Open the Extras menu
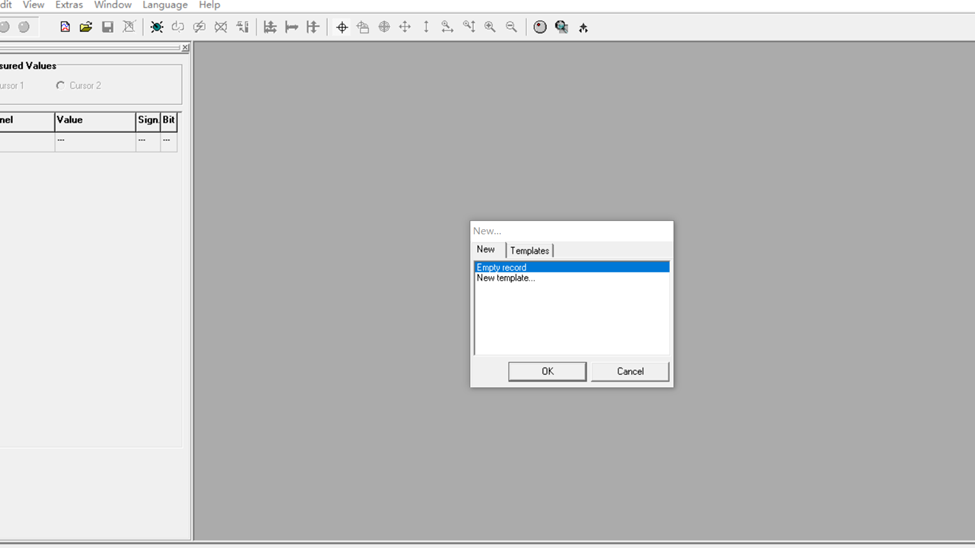Viewport: 975px width, 548px height. pos(69,5)
